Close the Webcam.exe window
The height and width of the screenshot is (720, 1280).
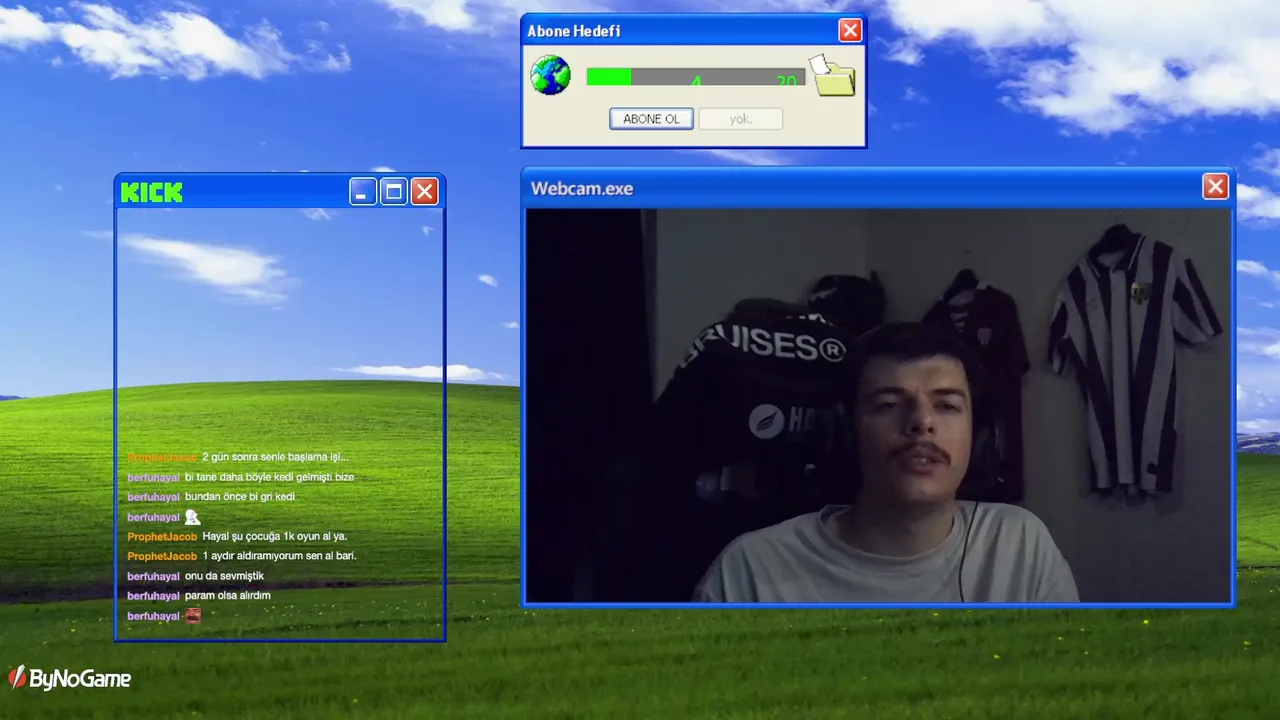[1215, 186]
